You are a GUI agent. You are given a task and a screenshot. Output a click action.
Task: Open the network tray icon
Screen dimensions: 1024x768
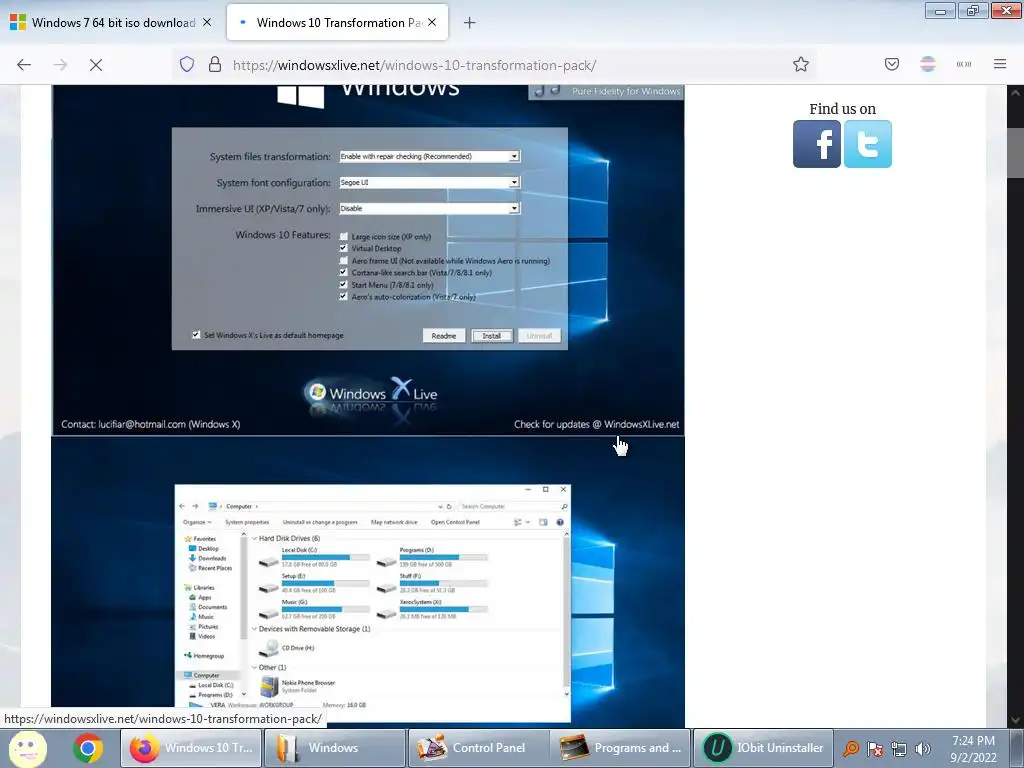tap(899, 748)
